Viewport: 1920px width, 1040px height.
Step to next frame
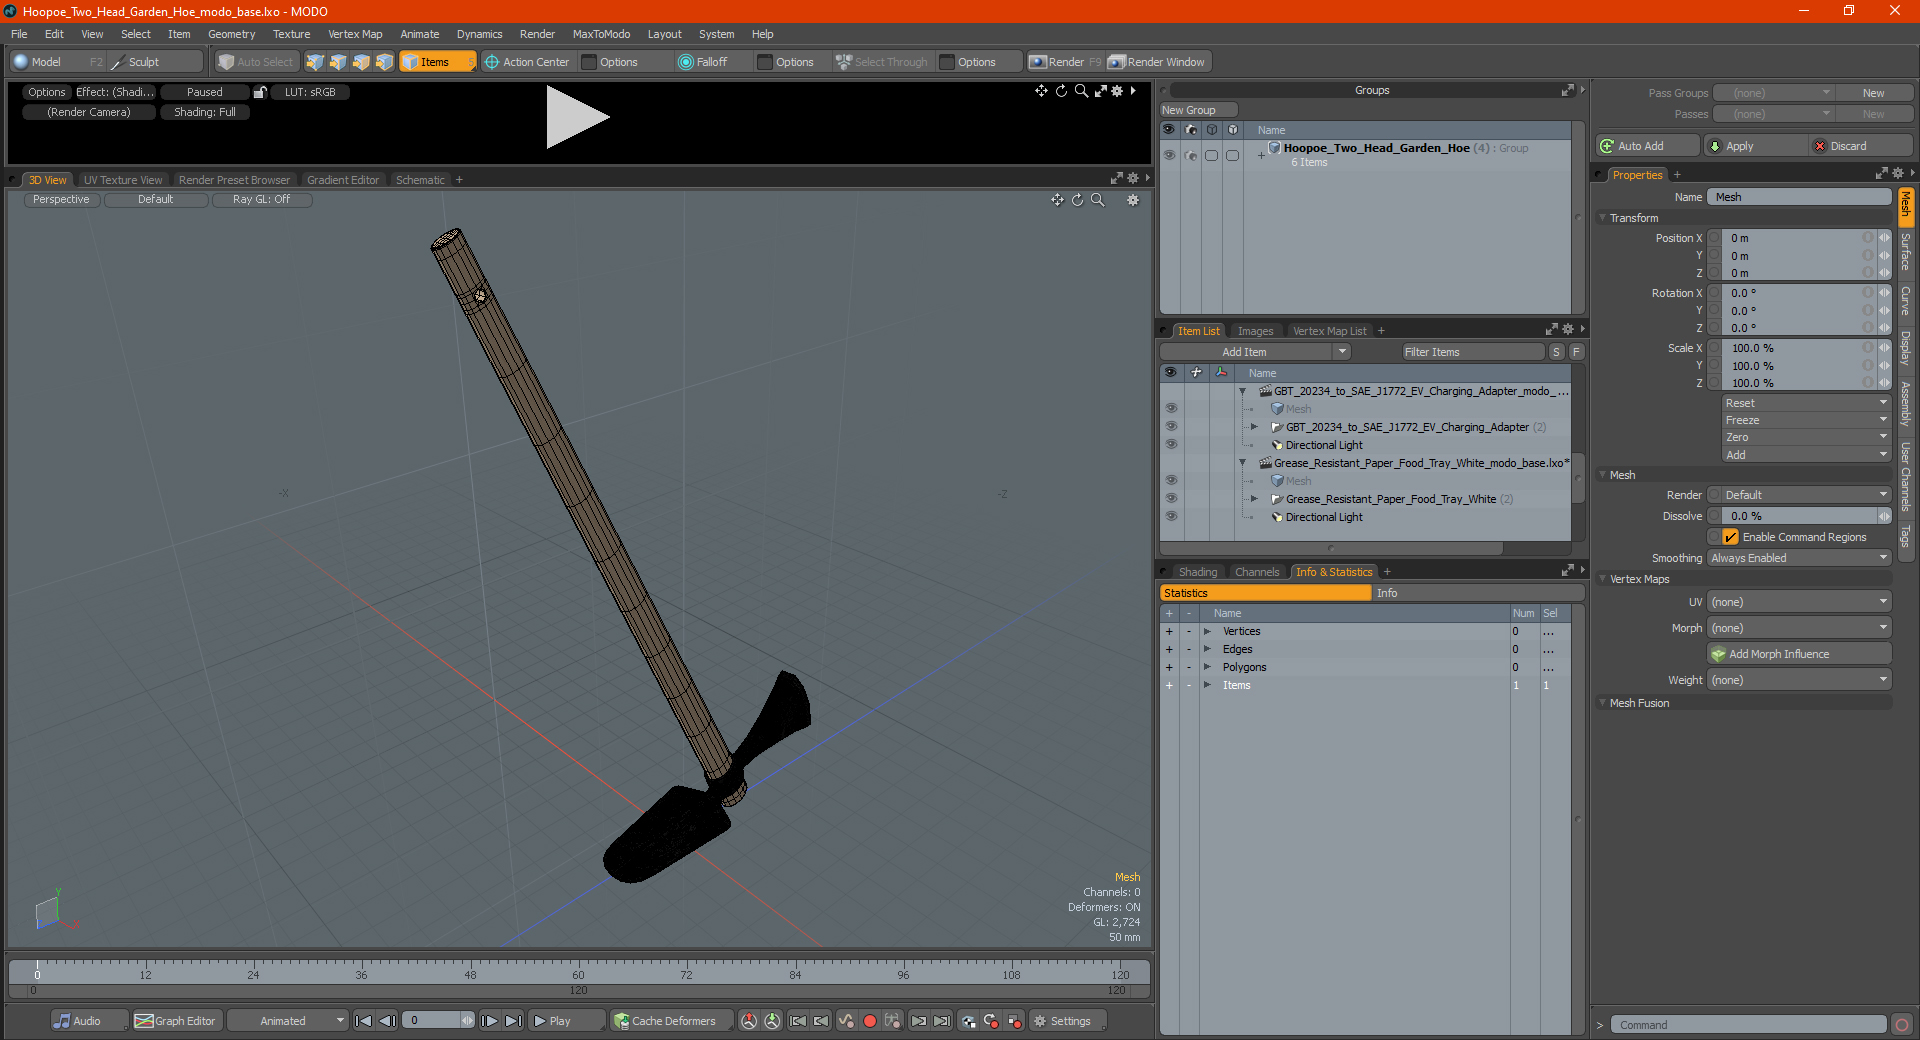point(489,1021)
